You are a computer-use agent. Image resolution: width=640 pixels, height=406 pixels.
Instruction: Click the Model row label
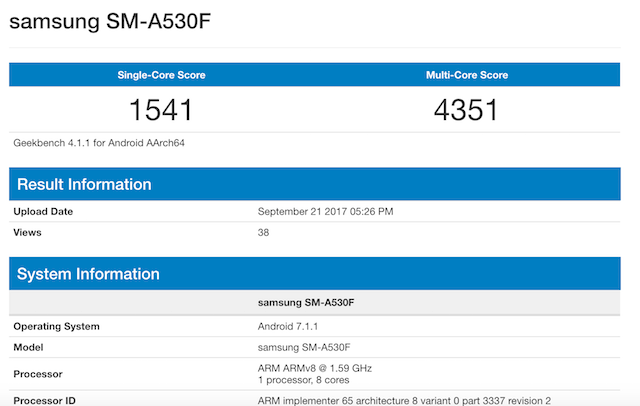pyautogui.click(x=30, y=346)
